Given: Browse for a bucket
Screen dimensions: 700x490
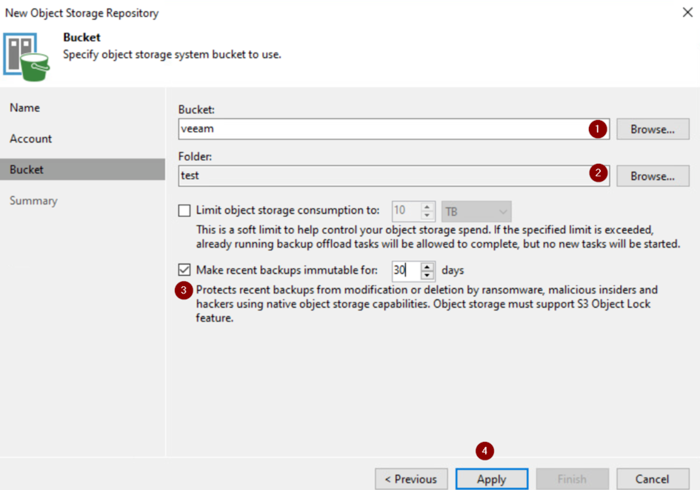Looking at the screenshot, I should [653, 129].
